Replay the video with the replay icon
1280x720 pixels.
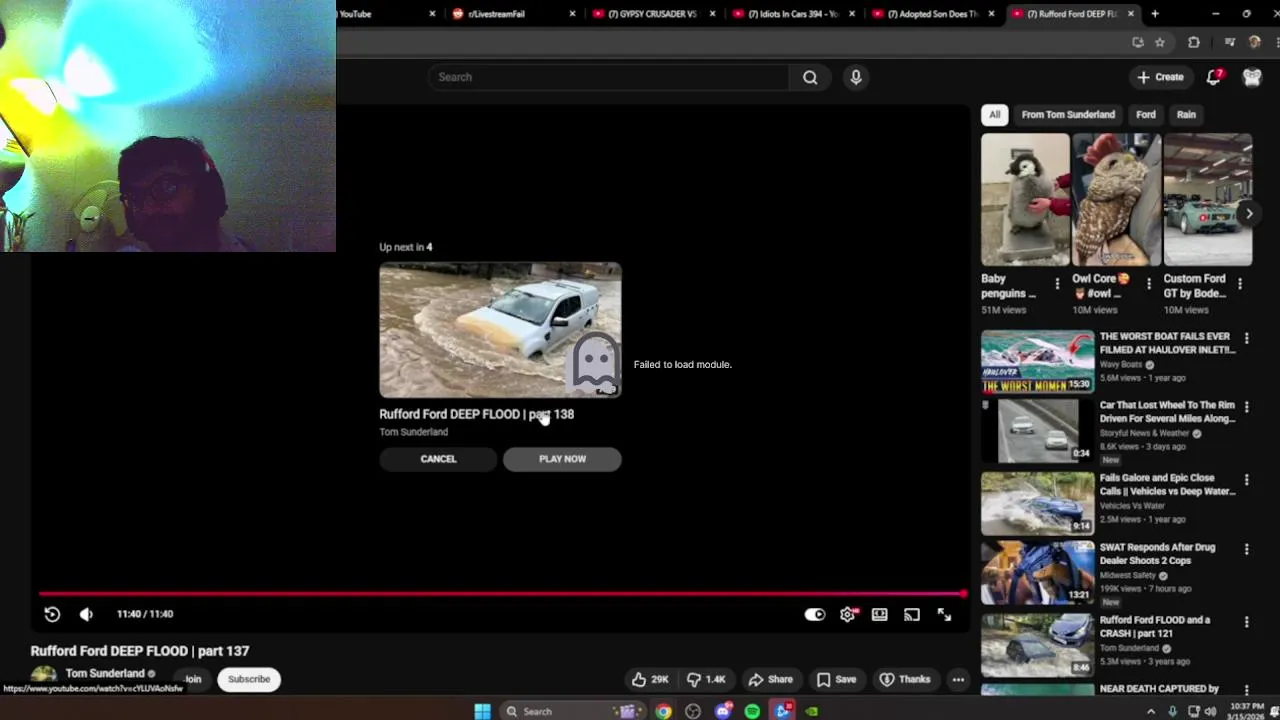pos(52,615)
